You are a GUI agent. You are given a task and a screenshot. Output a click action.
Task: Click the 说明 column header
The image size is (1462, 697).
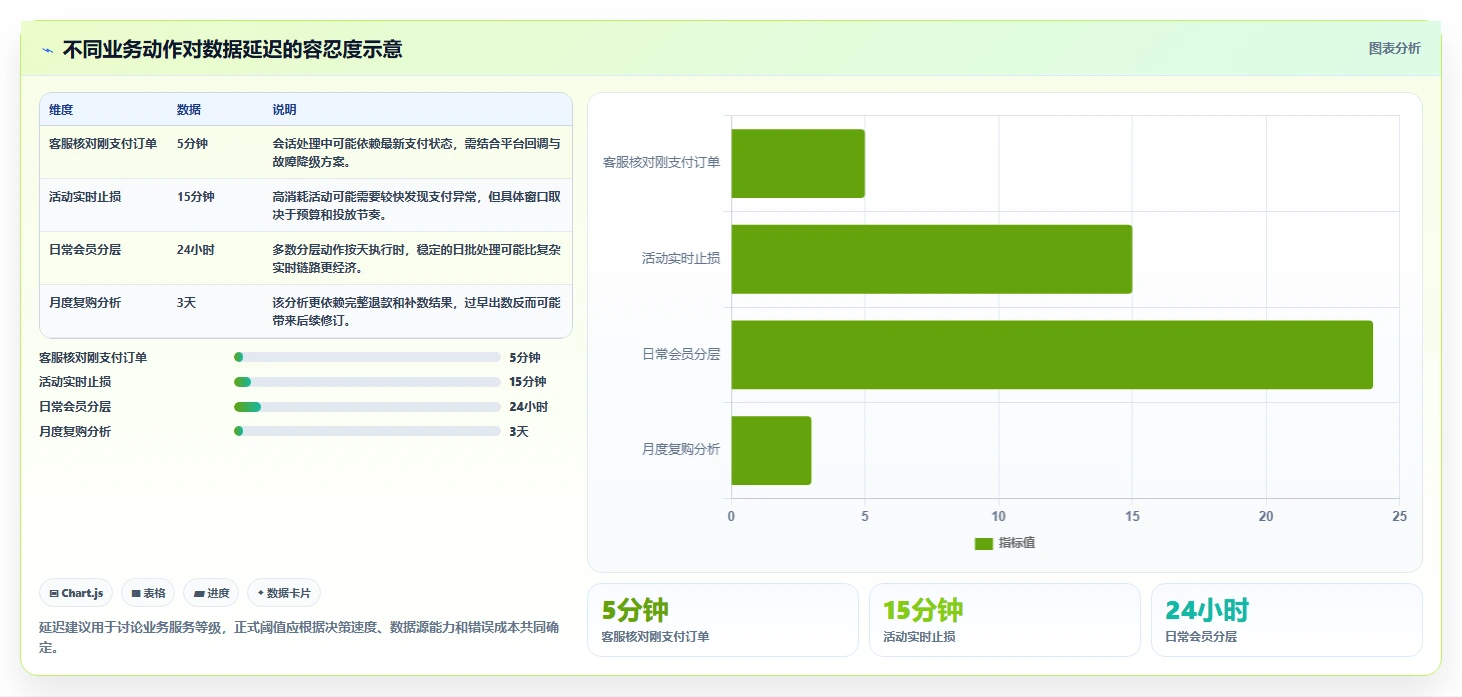(284, 110)
